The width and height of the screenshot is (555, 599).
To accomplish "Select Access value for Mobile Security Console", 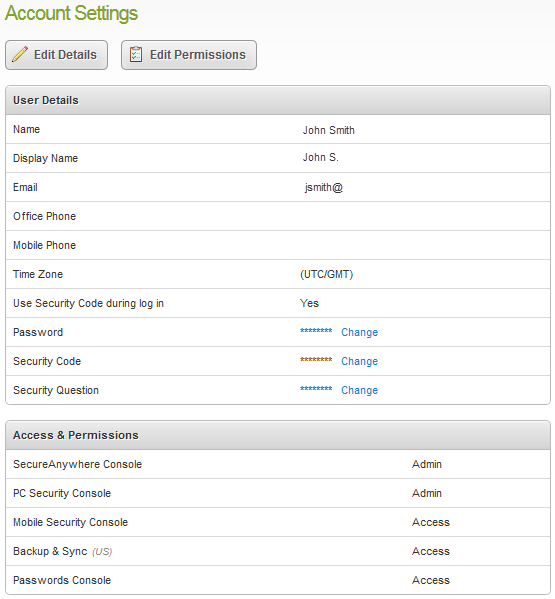I will click(x=431, y=523).
